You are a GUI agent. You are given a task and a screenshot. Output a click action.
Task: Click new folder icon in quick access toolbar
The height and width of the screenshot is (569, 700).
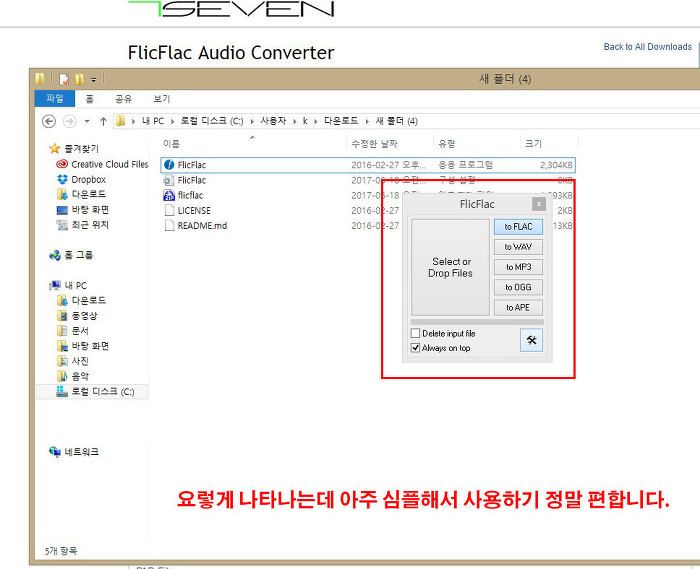coord(79,79)
